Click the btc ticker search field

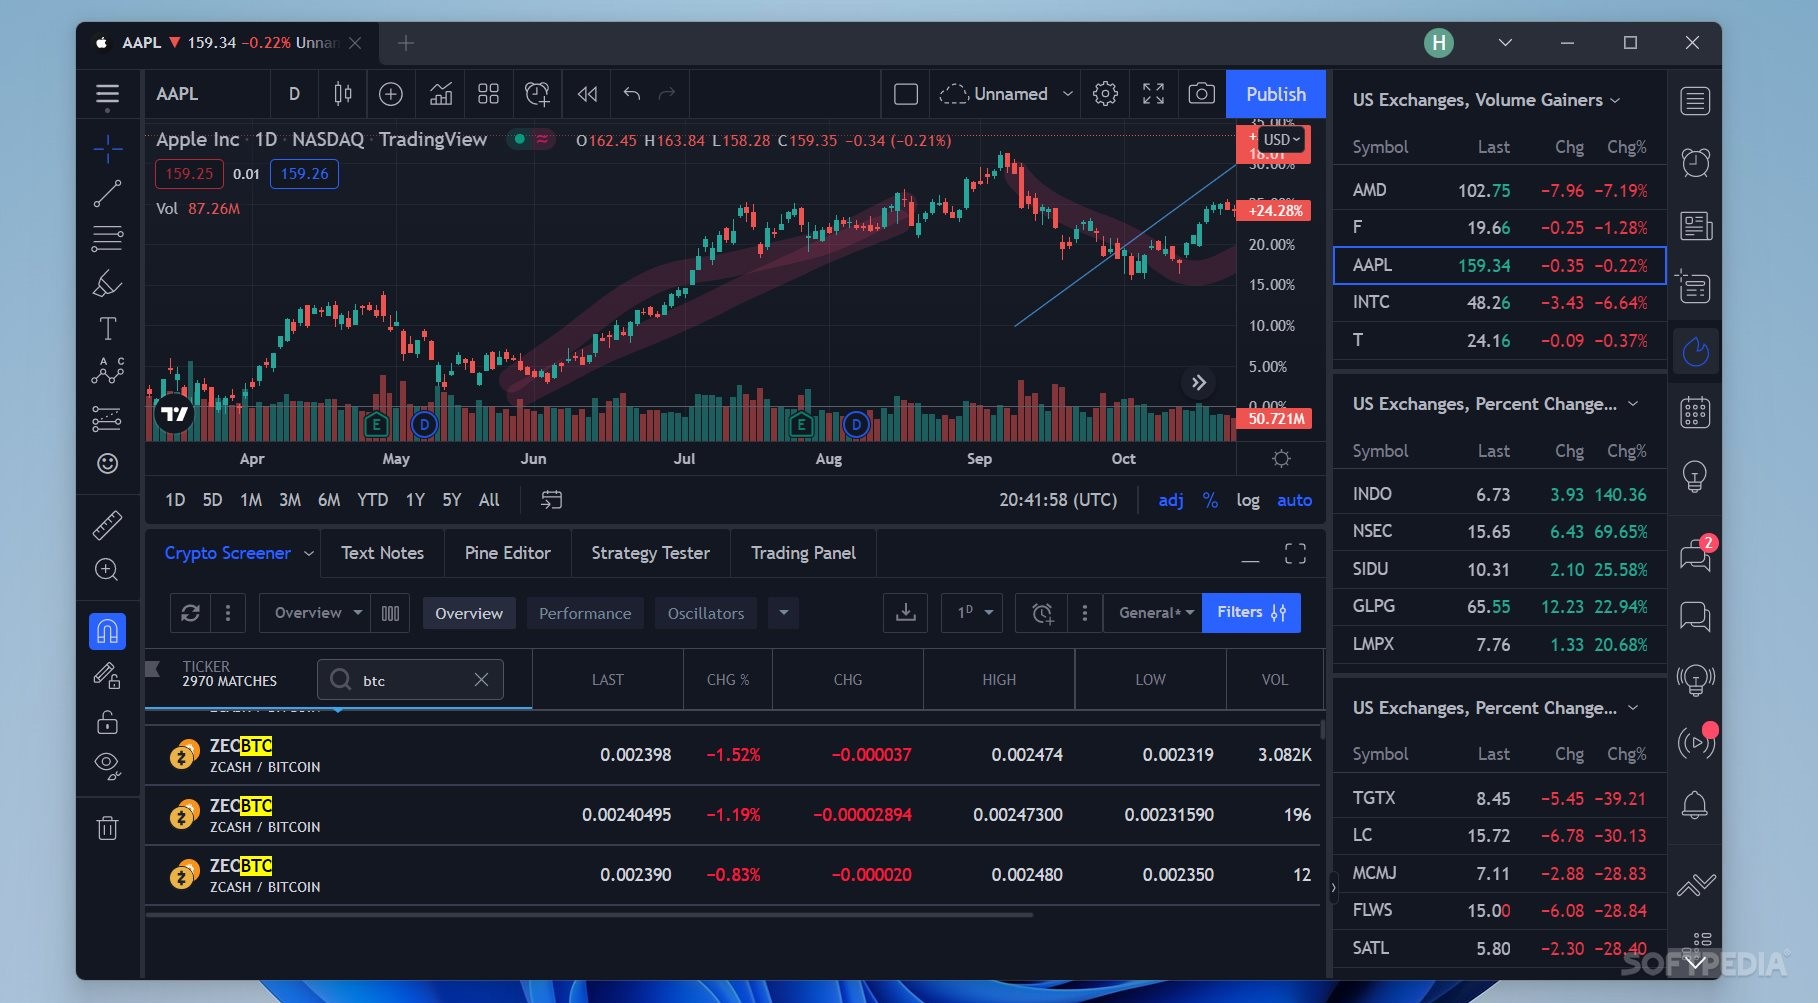(x=410, y=680)
